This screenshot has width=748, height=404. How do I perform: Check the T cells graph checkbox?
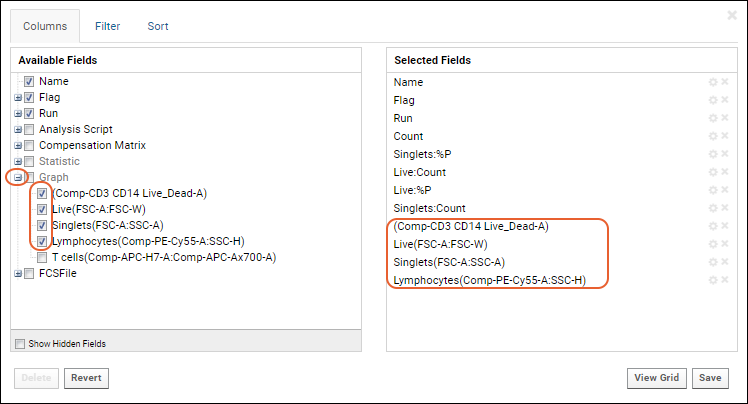point(42,258)
